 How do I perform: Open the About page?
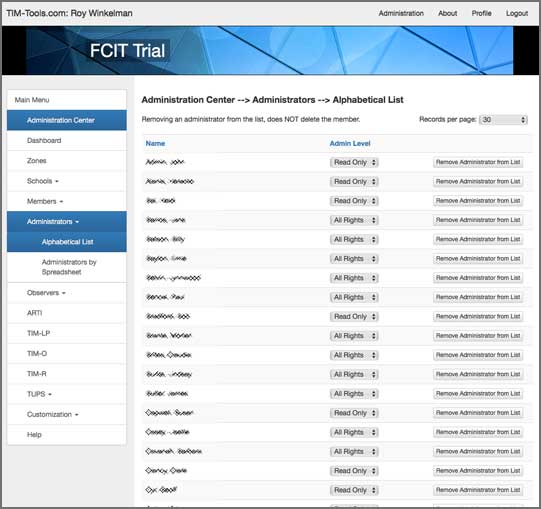coord(447,13)
